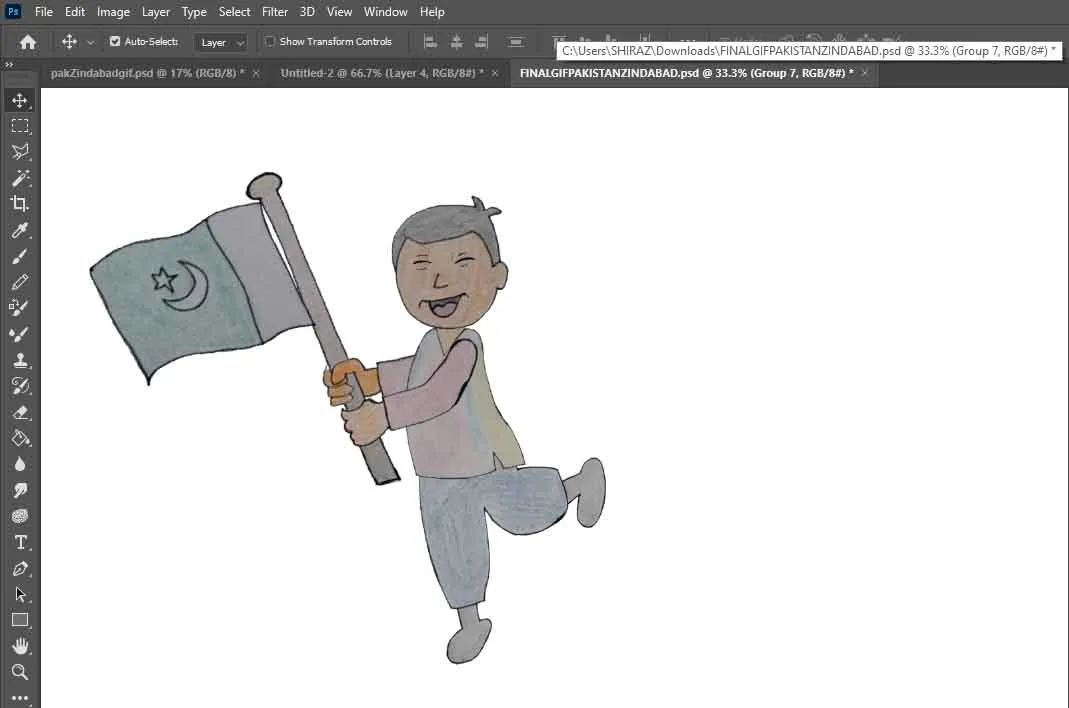Open Move tool preset picker arrow
This screenshot has width=1069, height=708.
point(91,42)
